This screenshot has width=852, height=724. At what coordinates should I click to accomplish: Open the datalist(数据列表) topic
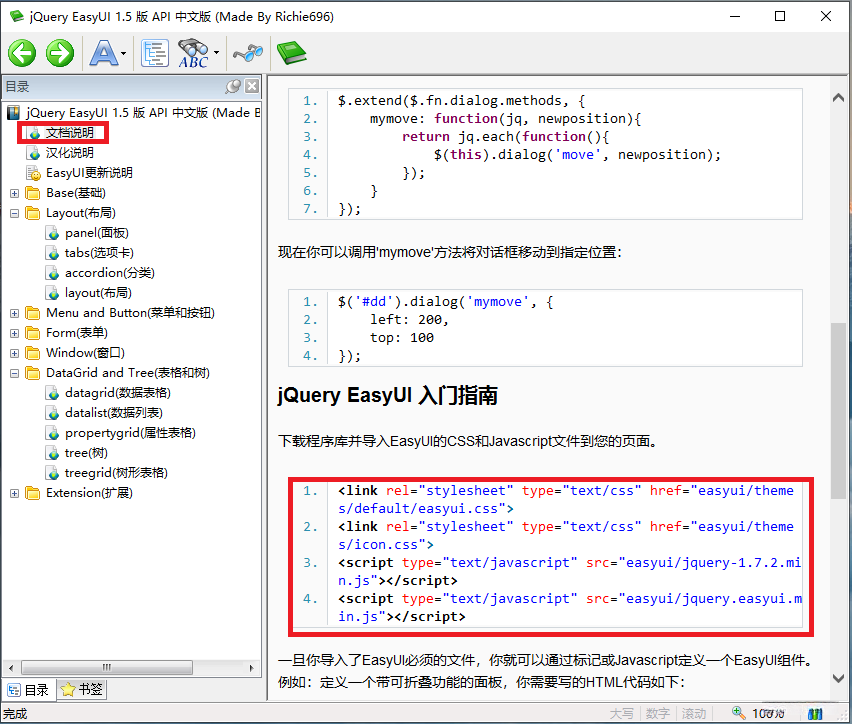tap(114, 413)
